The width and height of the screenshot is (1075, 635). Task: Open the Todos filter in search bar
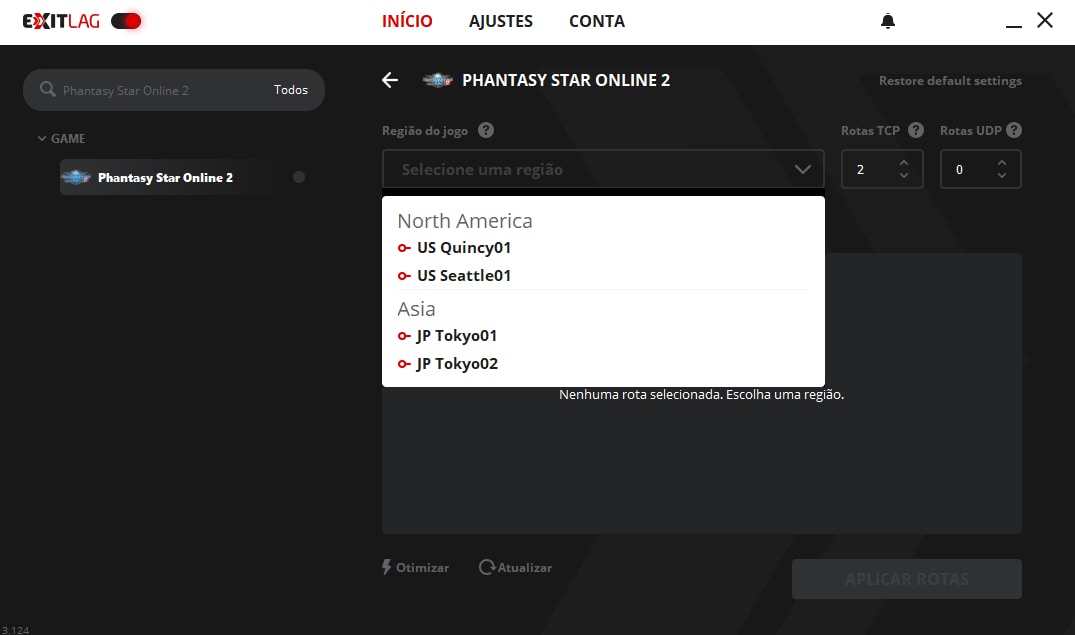point(291,90)
